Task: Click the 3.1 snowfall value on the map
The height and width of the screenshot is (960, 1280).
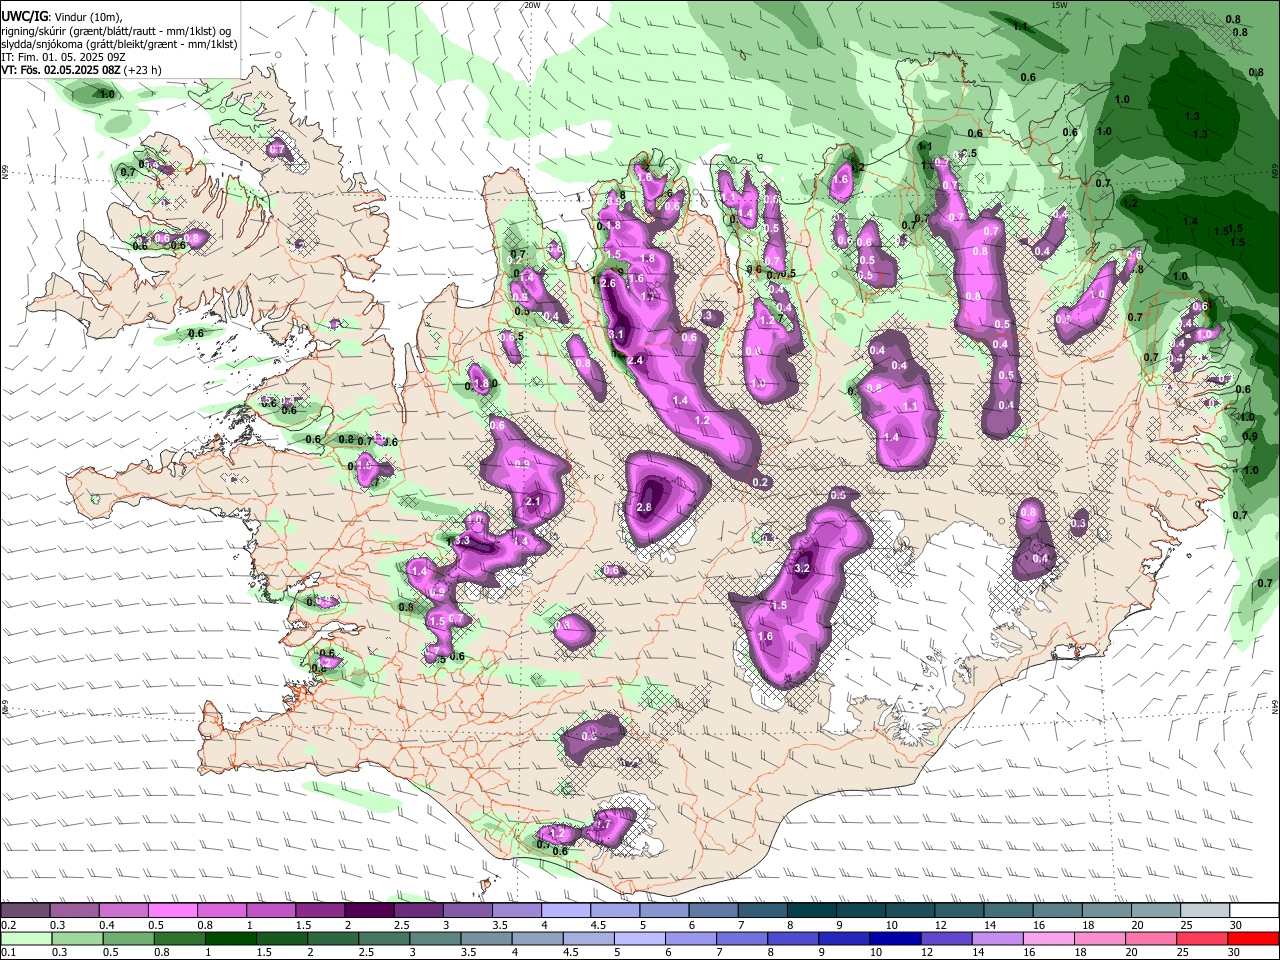Action: pos(616,334)
